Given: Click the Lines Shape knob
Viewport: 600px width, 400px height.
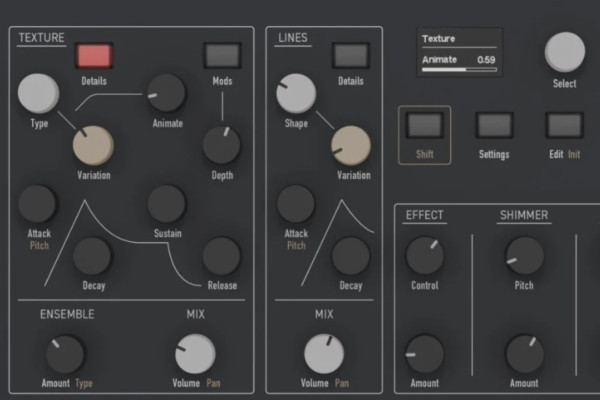Looking at the screenshot, I should click(x=296, y=94).
